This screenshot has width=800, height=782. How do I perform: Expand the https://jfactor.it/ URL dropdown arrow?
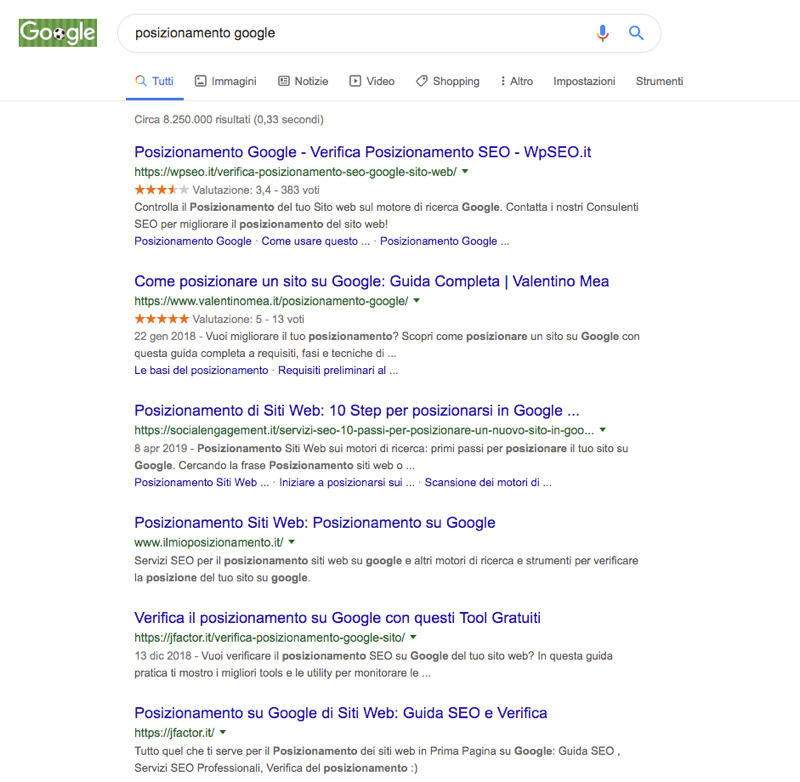click(x=222, y=733)
